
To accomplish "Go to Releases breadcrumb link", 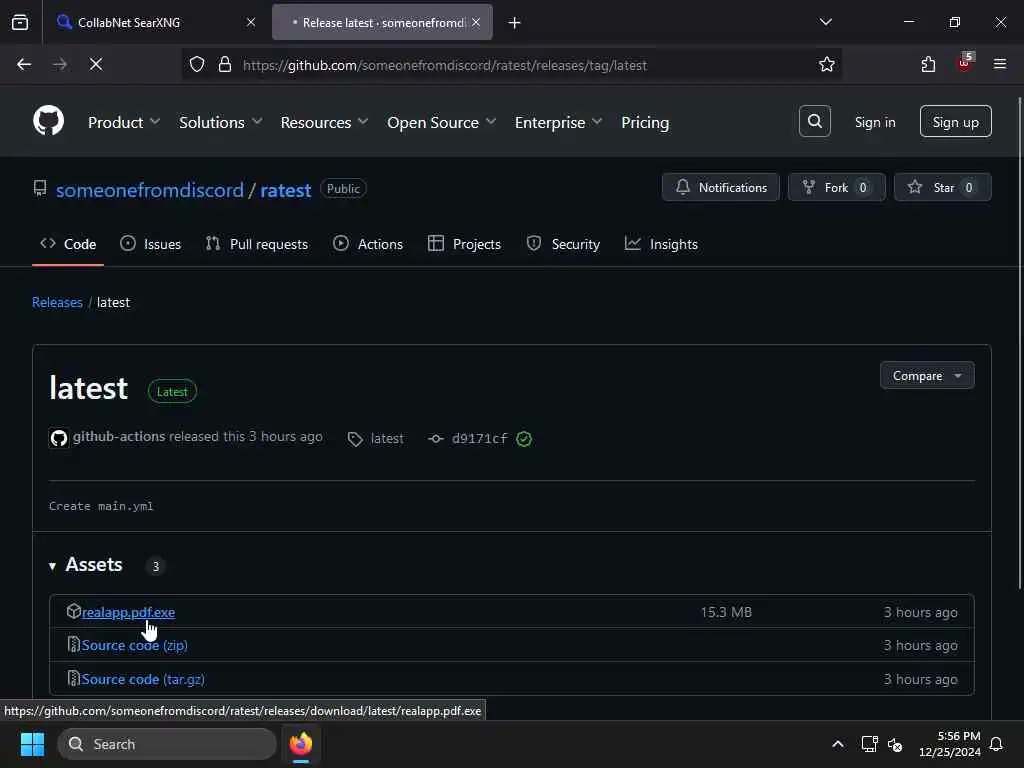I will point(57,302).
